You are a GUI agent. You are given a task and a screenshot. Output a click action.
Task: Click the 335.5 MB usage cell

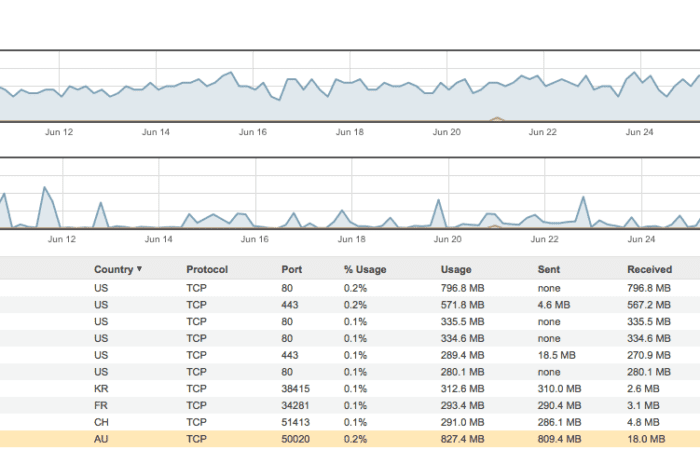[x=462, y=321]
